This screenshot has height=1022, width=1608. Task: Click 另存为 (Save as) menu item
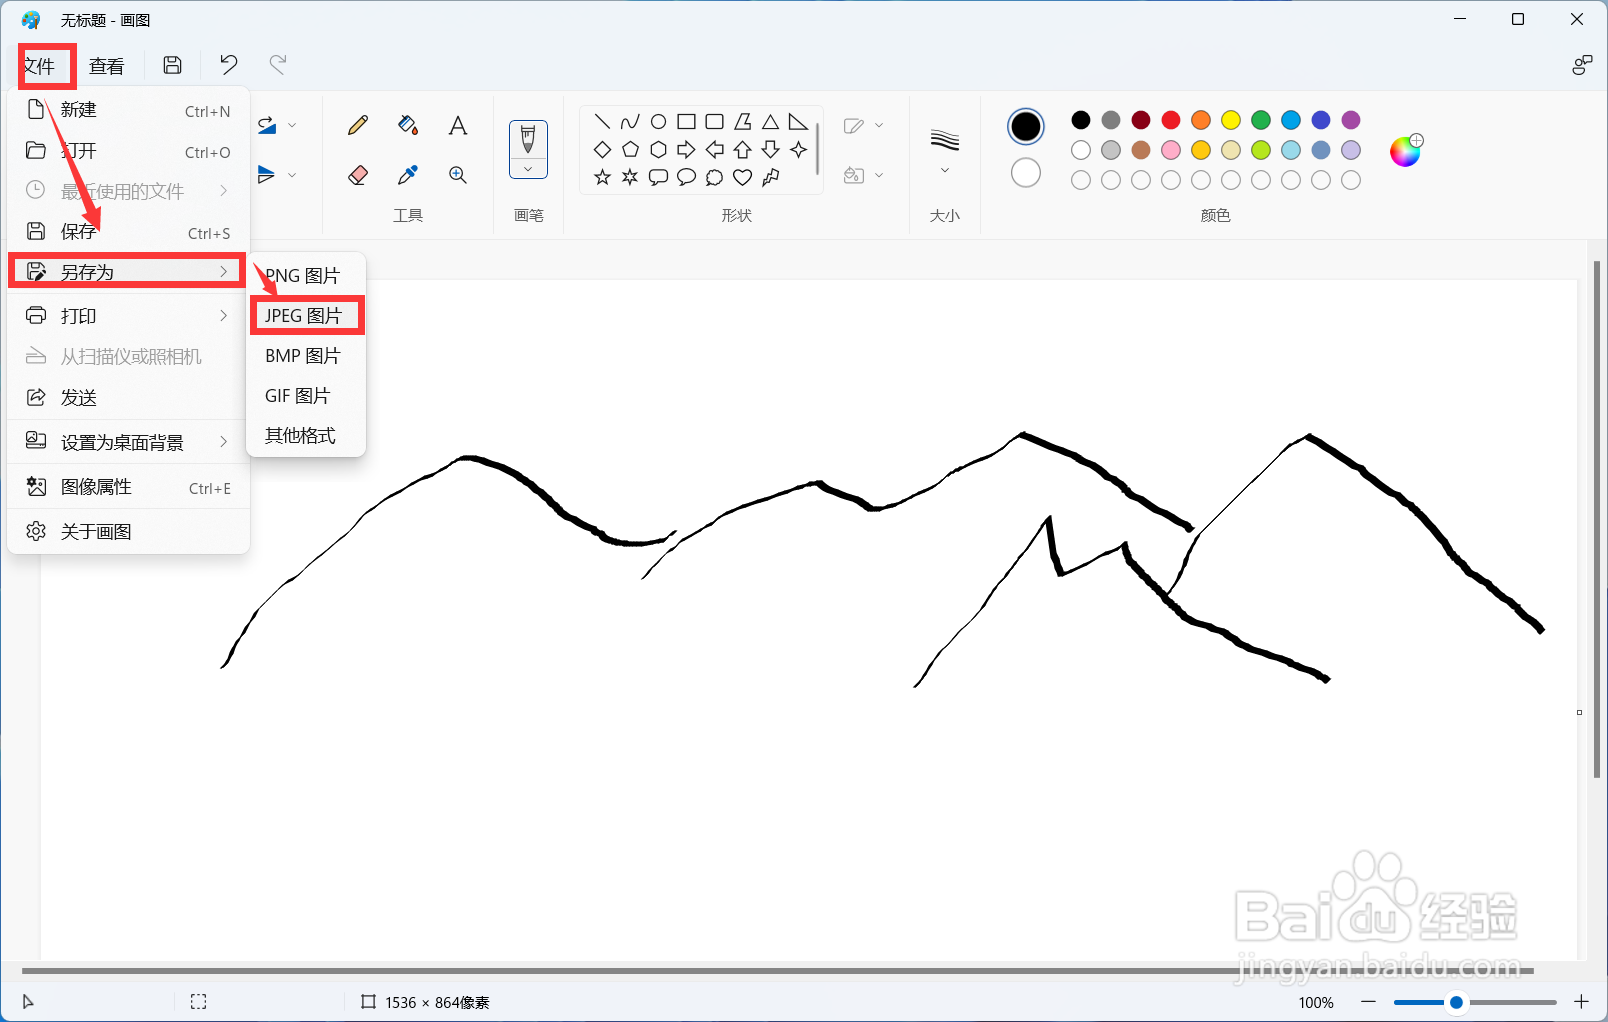point(128,272)
